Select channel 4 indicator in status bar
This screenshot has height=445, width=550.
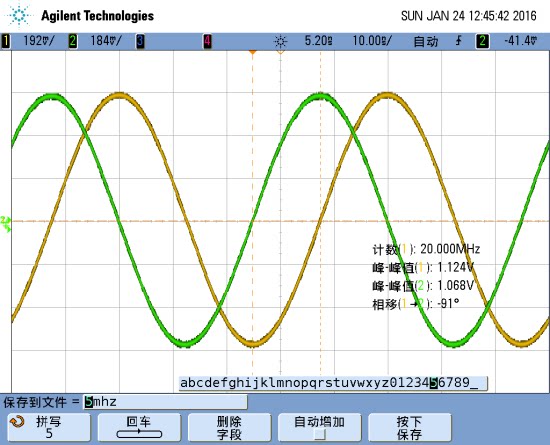click(207, 41)
